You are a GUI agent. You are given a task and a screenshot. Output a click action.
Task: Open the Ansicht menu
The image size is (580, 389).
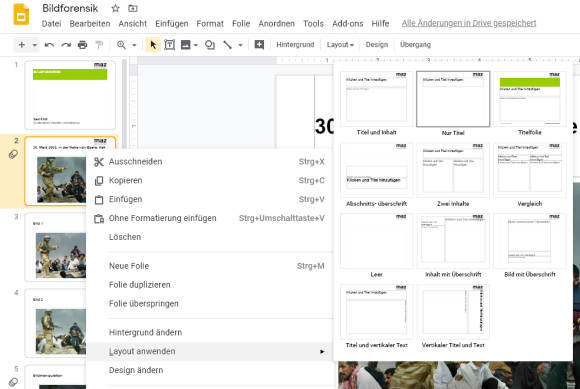[x=132, y=24]
